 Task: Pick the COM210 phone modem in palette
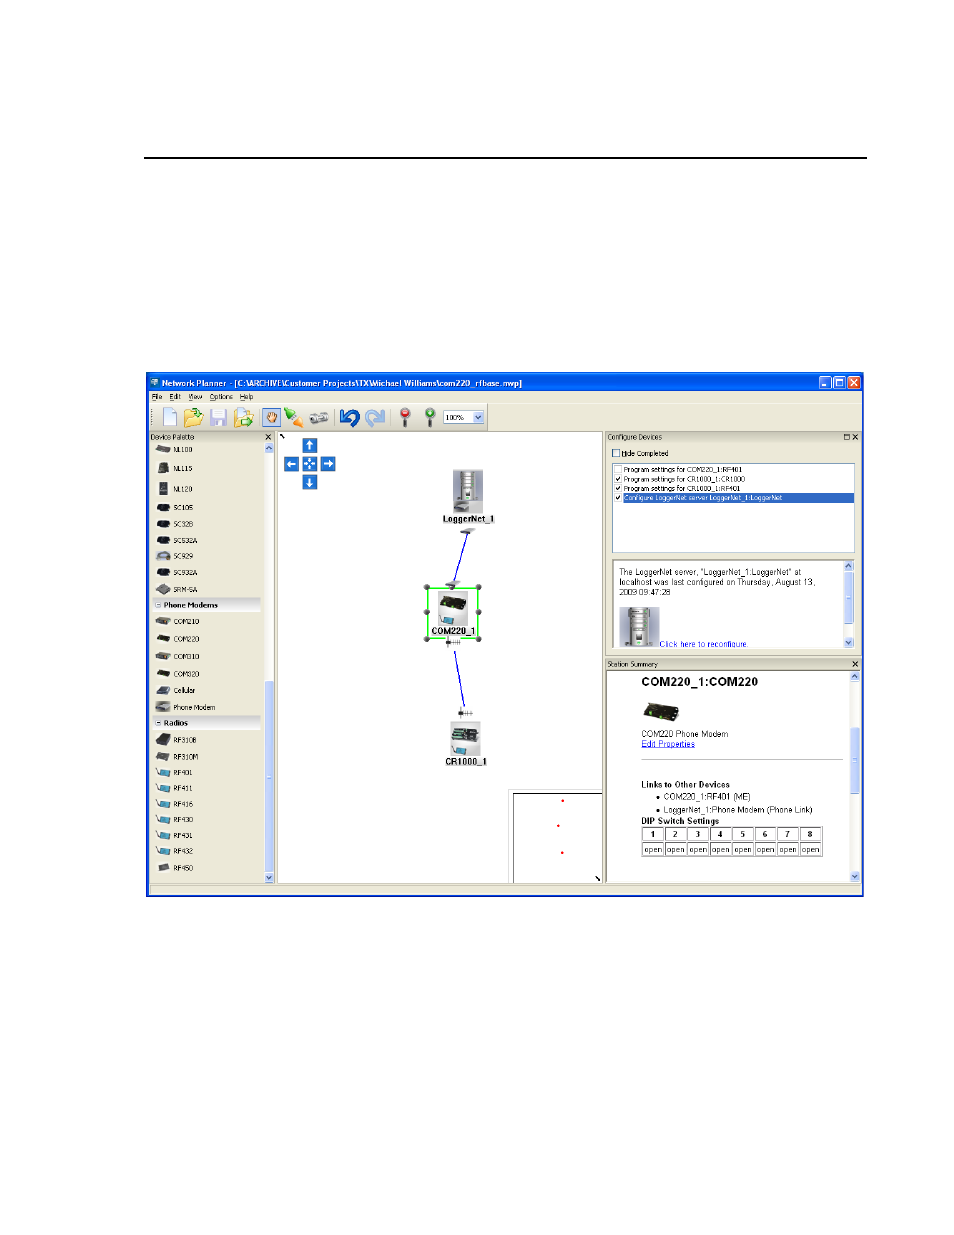177,622
